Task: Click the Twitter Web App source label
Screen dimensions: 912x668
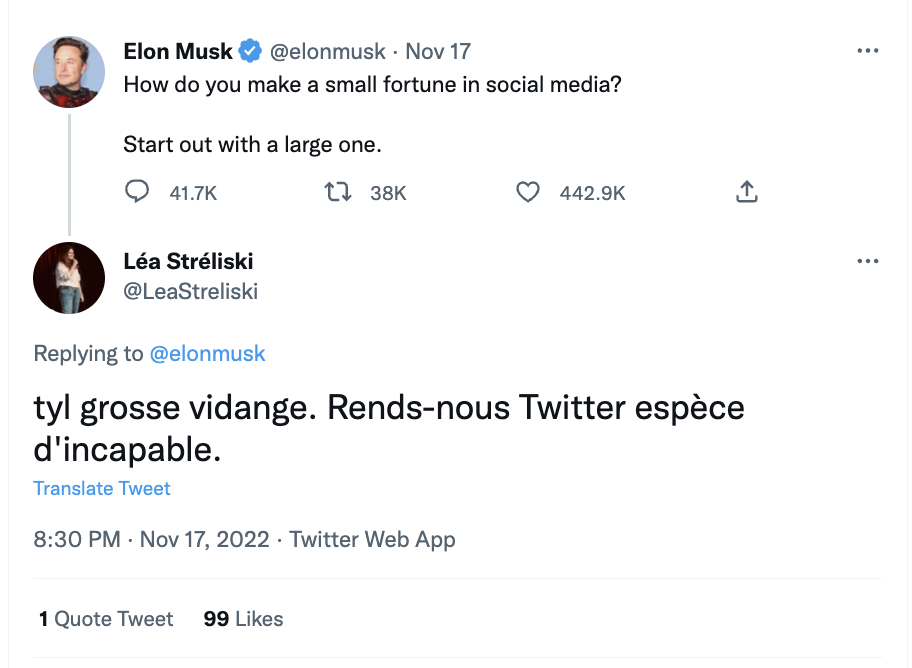Action: 372,539
